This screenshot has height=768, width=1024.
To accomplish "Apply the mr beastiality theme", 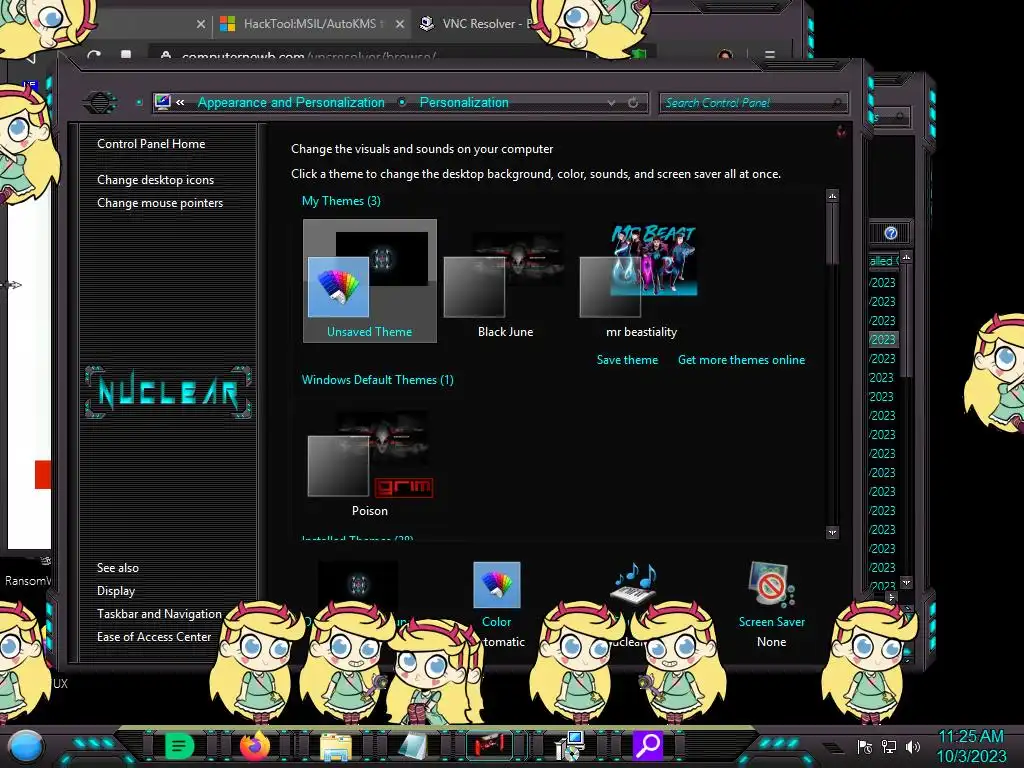I will [641, 281].
